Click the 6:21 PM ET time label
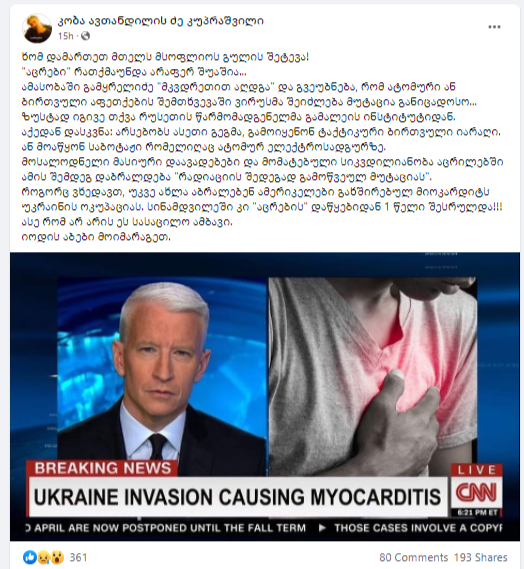This screenshot has width=524, height=569. [476, 512]
